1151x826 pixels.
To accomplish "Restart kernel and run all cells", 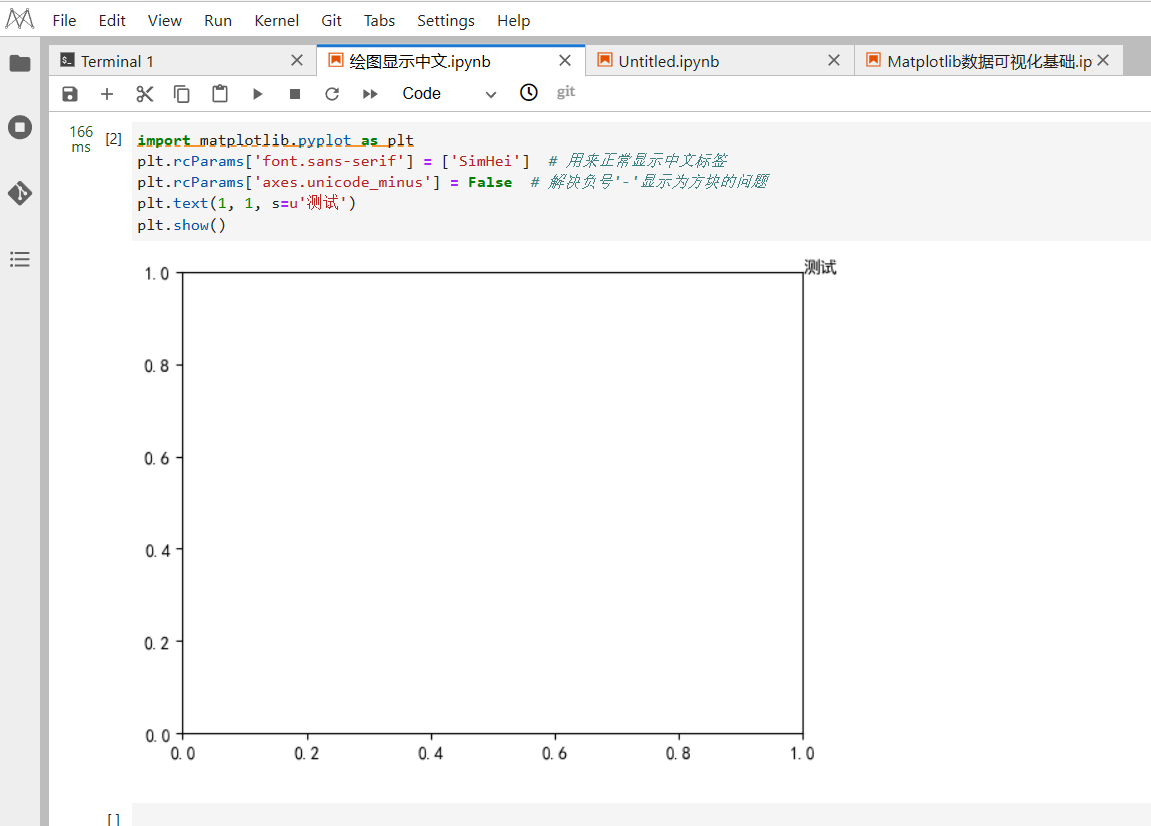I will (370, 94).
